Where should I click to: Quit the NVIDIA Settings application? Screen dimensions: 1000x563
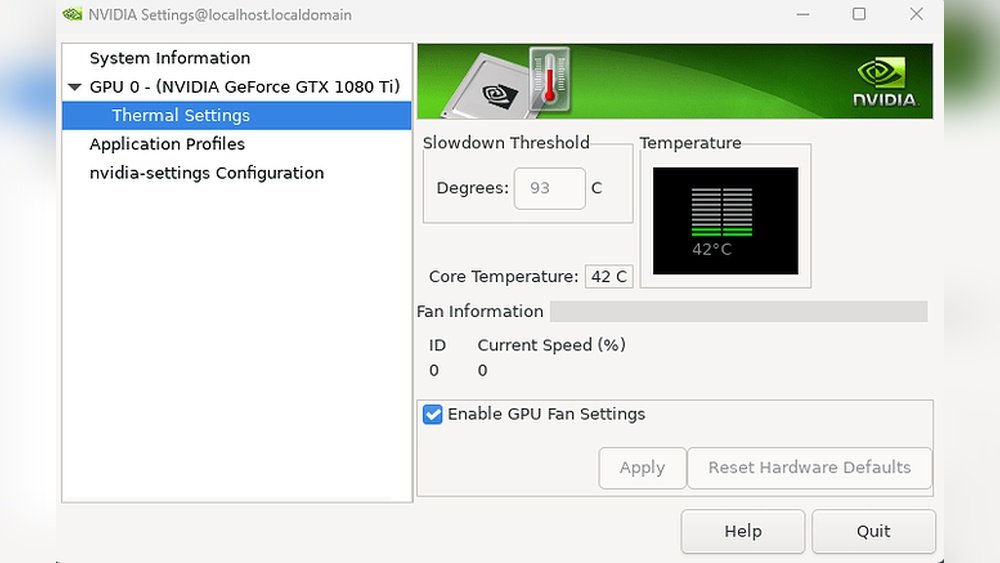[x=873, y=531]
